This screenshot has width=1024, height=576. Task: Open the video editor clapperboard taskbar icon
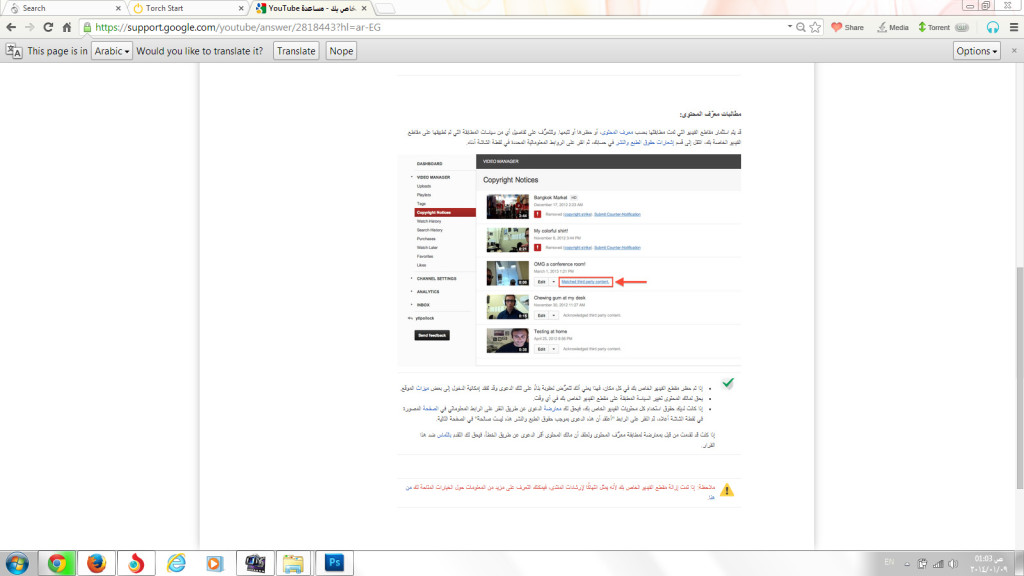(x=255, y=563)
